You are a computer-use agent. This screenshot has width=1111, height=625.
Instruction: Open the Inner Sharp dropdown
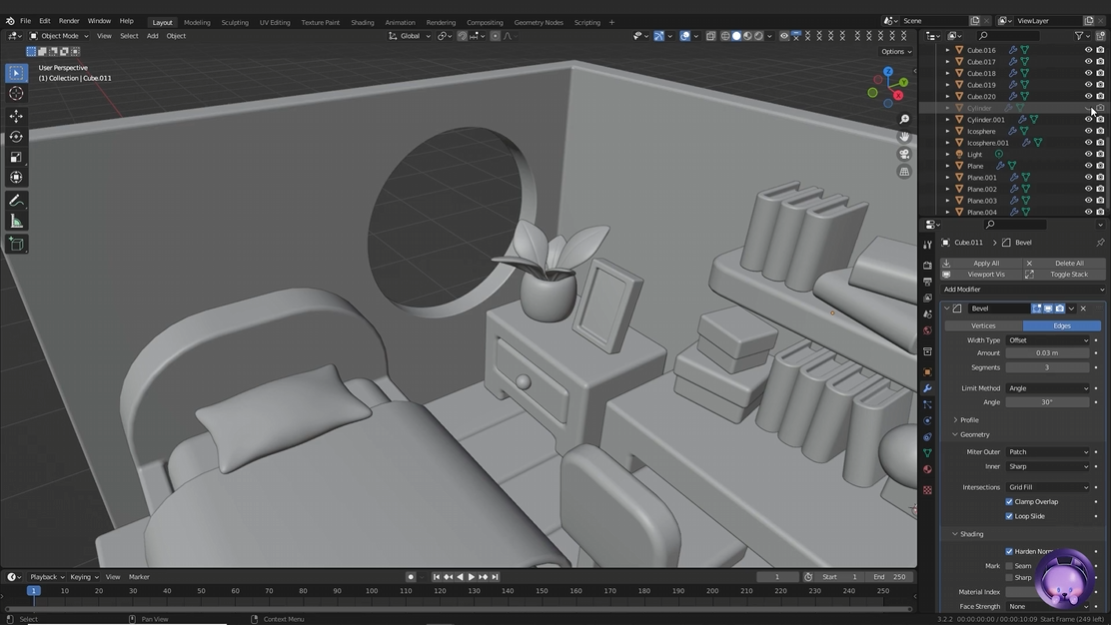[1047, 466]
